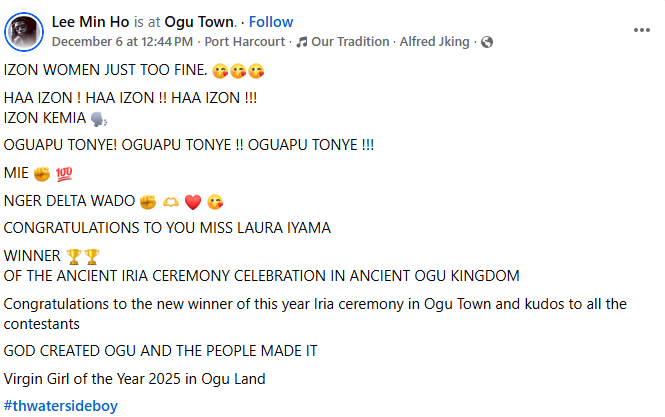Click the public audience globe icon
This screenshot has width=665, height=417.
tap(487, 42)
